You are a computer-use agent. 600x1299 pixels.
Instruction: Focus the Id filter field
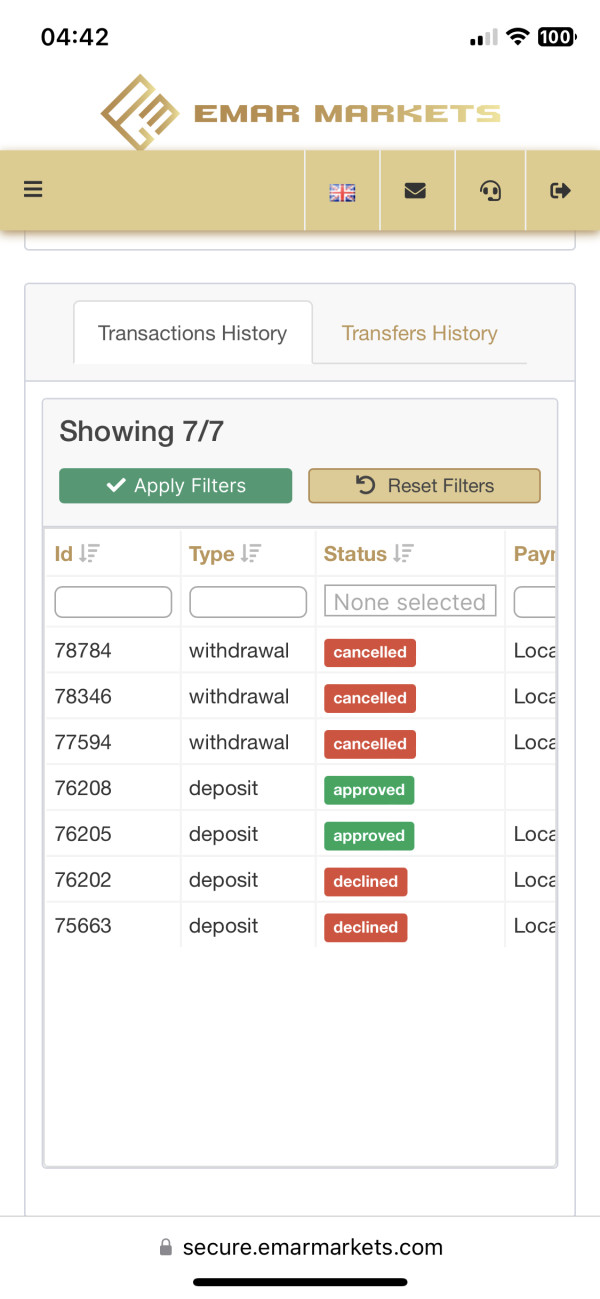click(x=113, y=602)
